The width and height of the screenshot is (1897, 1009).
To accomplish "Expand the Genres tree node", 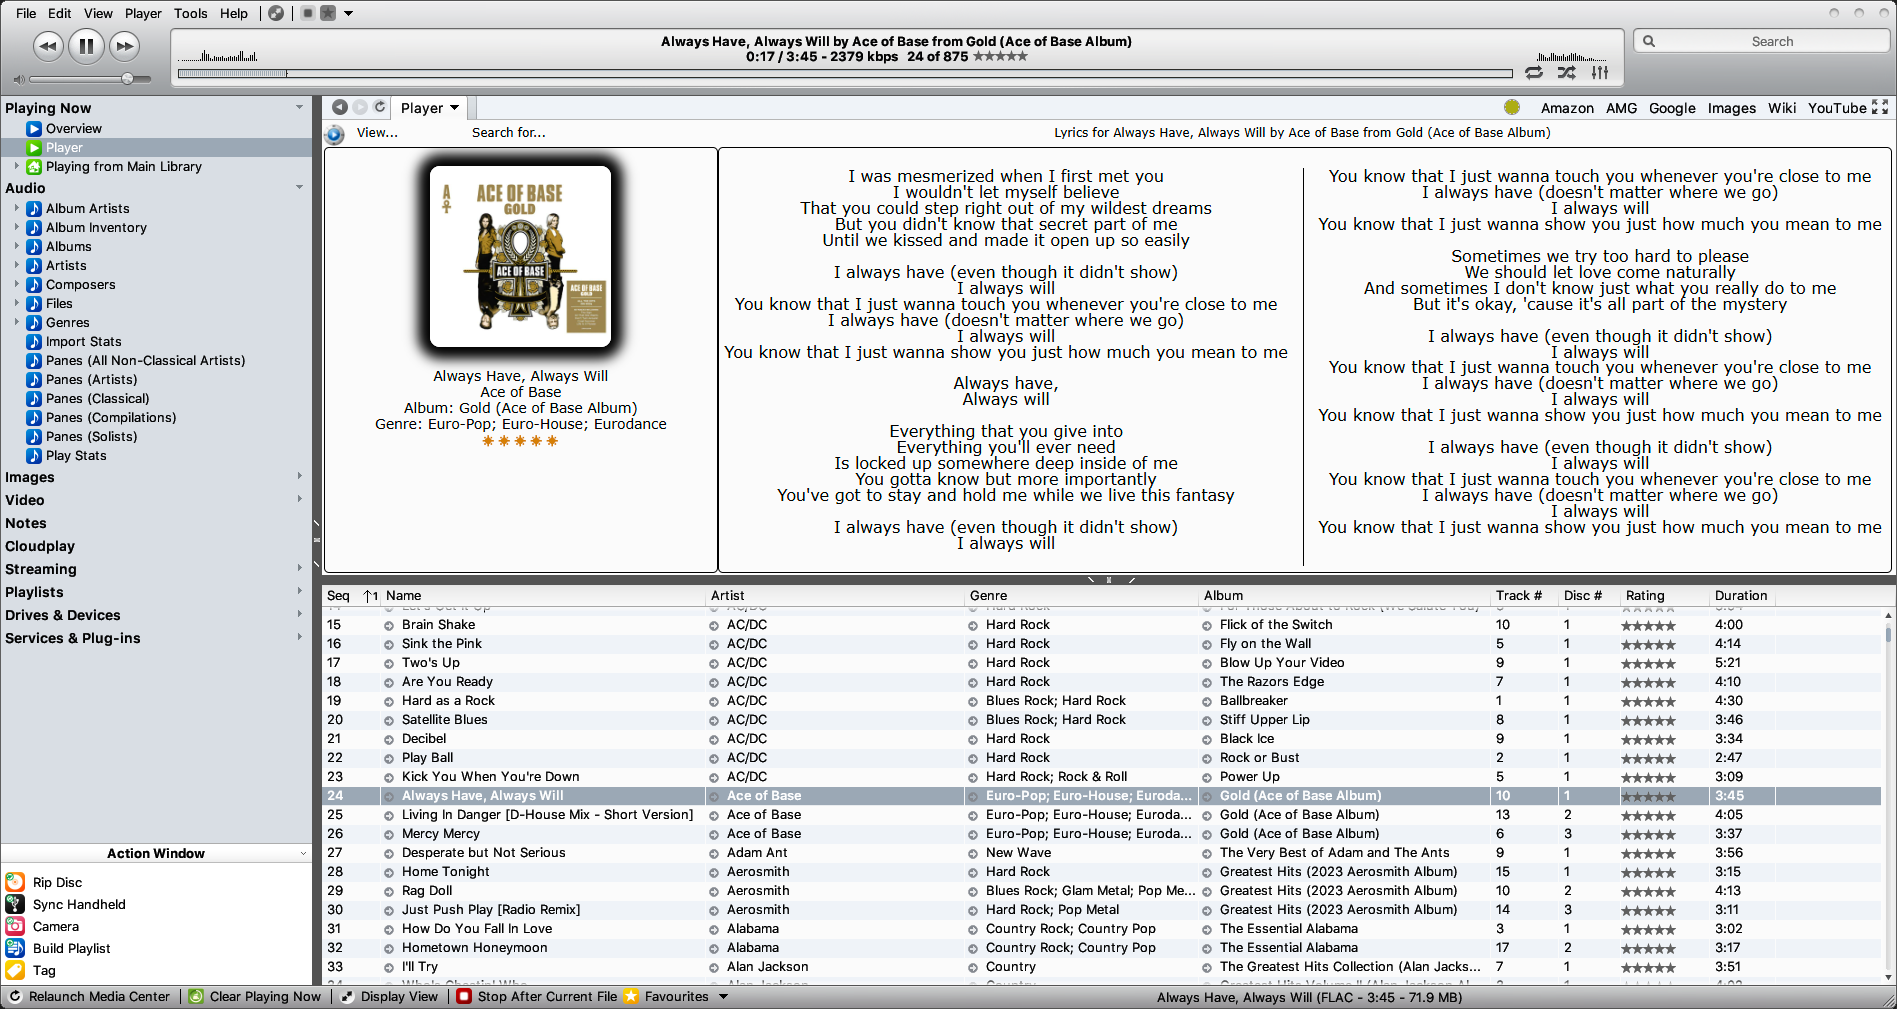I will point(16,322).
